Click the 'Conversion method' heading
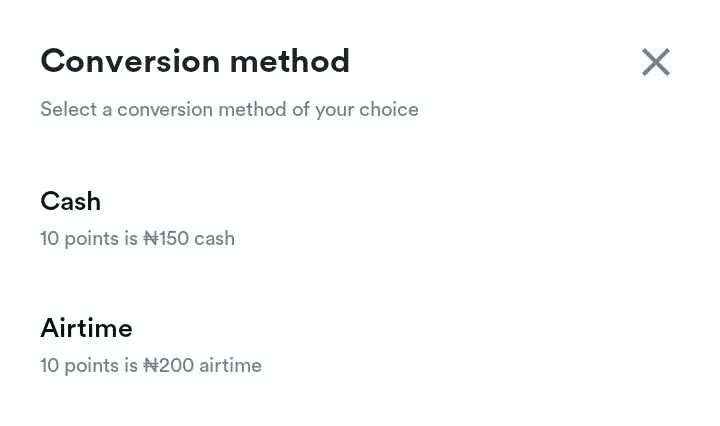The height and width of the screenshot is (426, 720). tap(195, 62)
